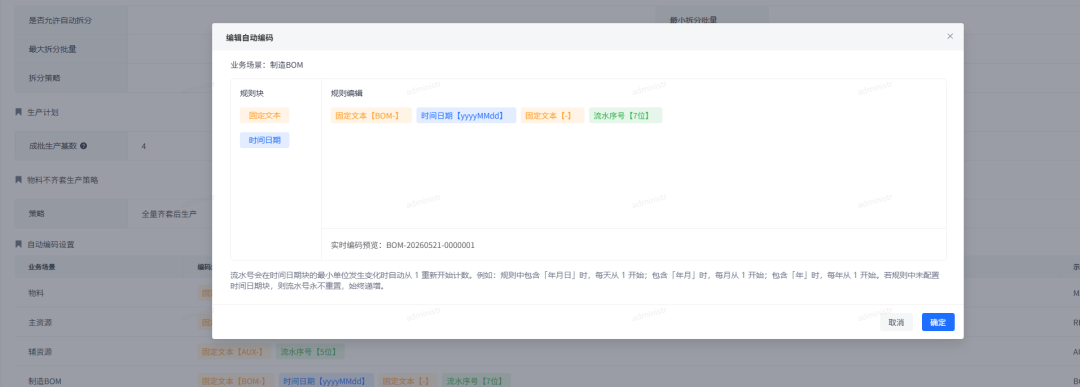Click the 固定文本【-】 tag in rule editor

click(x=552, y=116)
